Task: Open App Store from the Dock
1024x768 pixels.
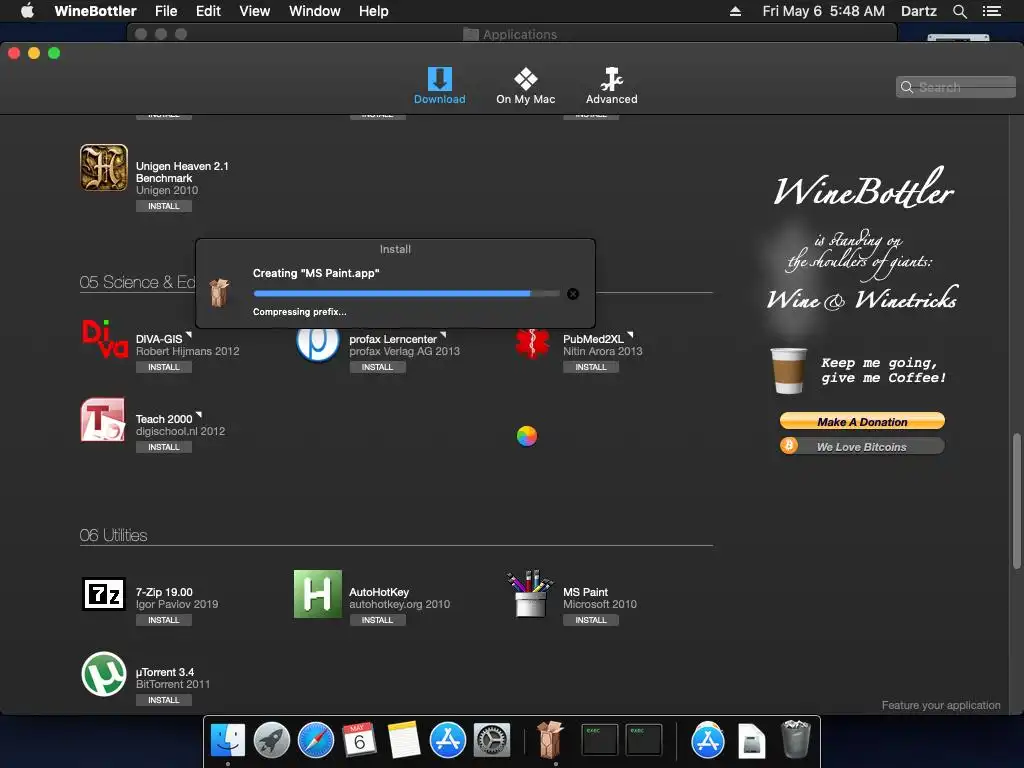Action: click(x=448, y=740)
